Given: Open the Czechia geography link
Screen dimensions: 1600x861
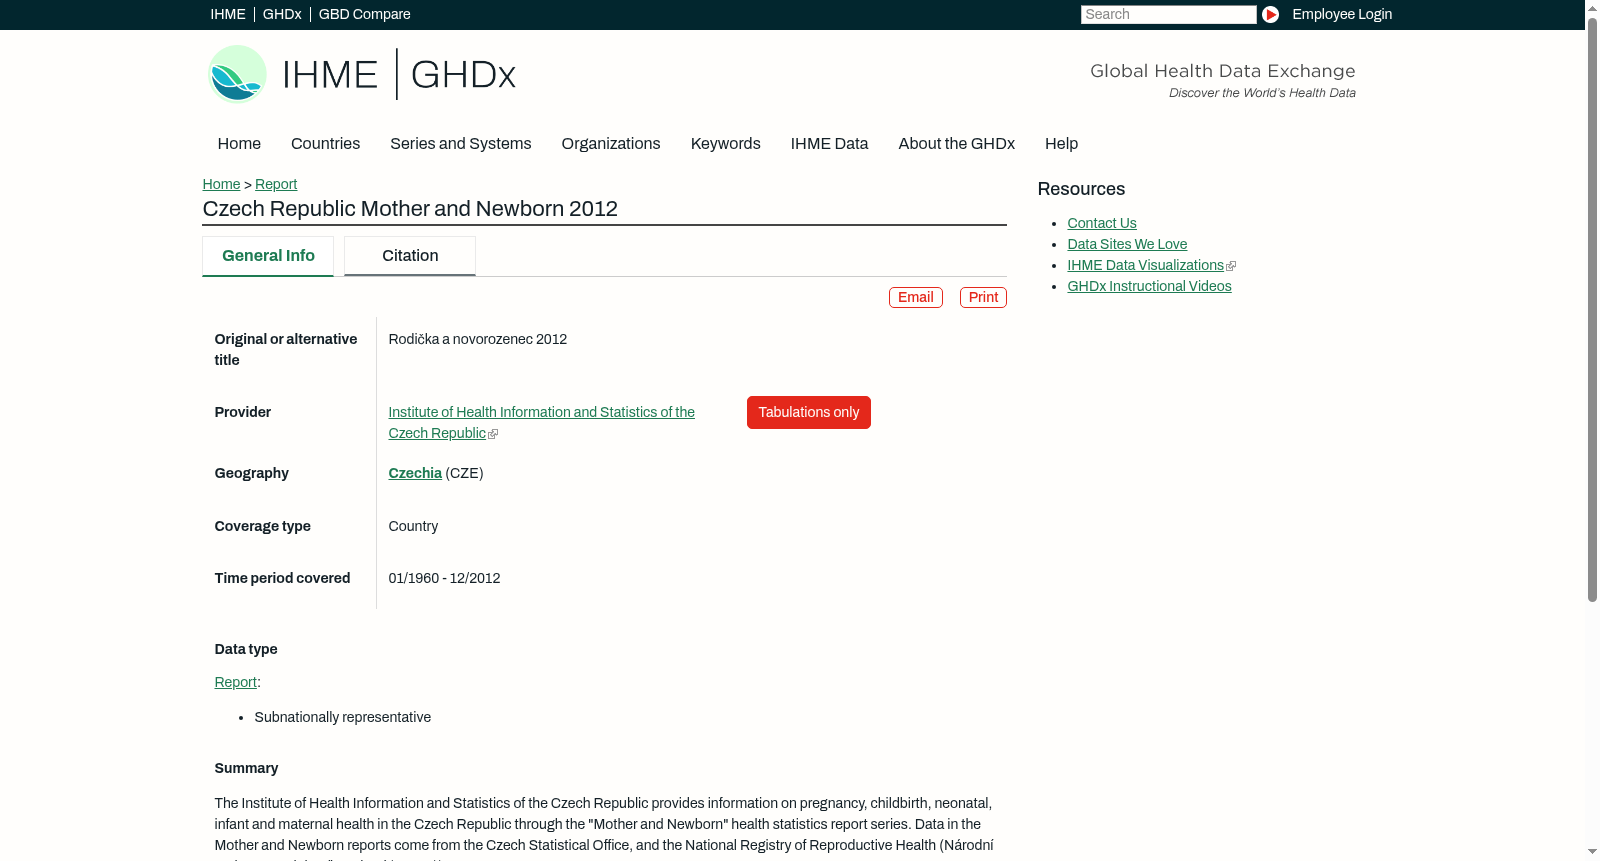Looking at the screenshot, I should (415, 473).
